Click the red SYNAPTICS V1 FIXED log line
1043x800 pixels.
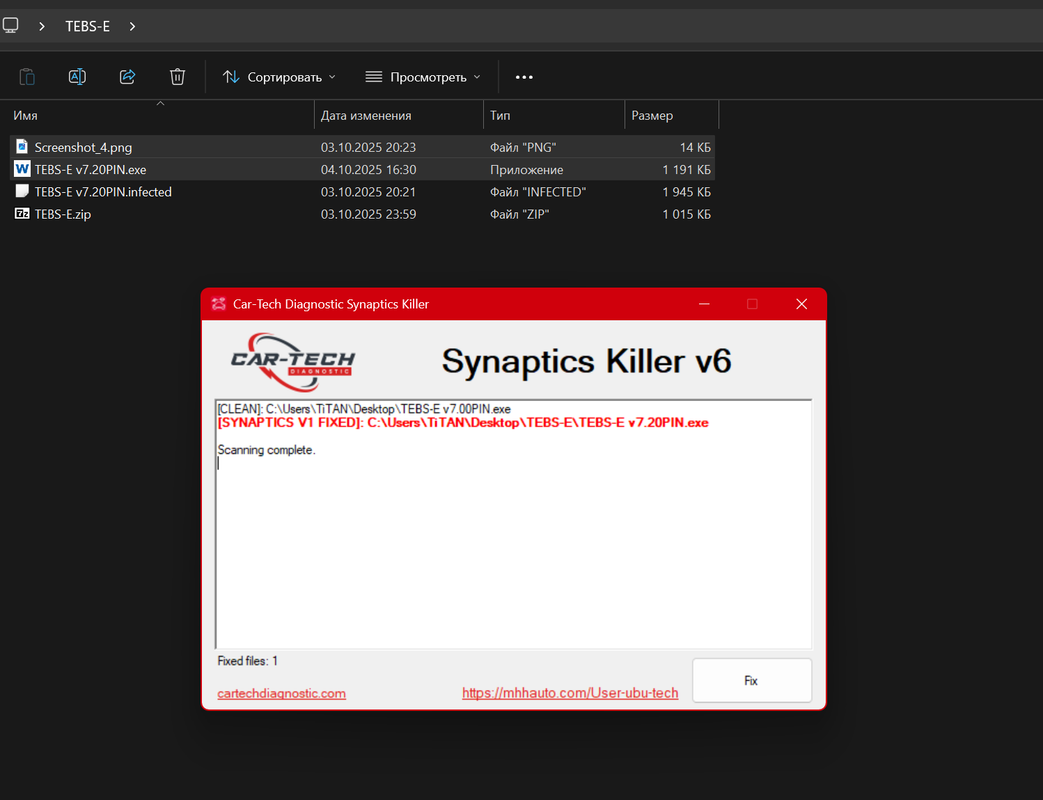tap(463, 423)
